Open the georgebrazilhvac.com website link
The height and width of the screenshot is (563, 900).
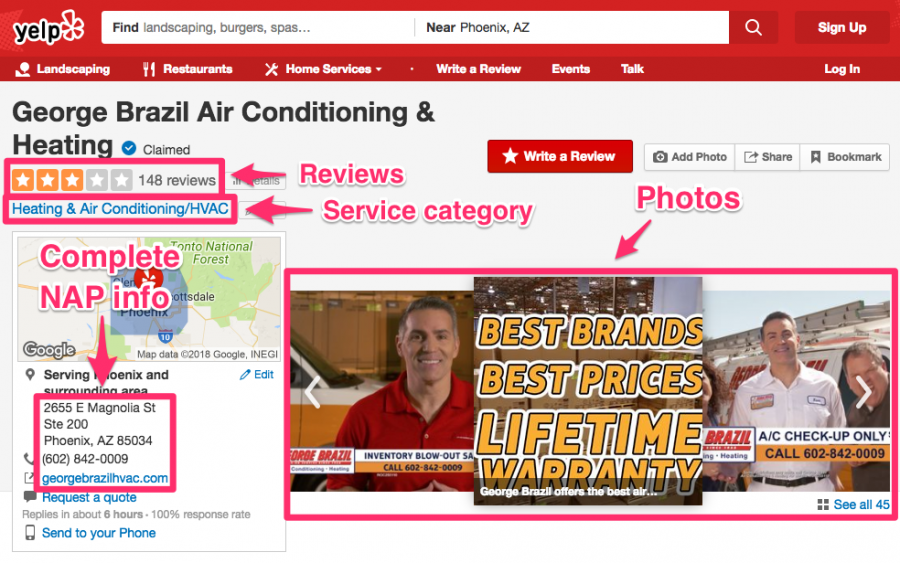click(x=104, y=478)
